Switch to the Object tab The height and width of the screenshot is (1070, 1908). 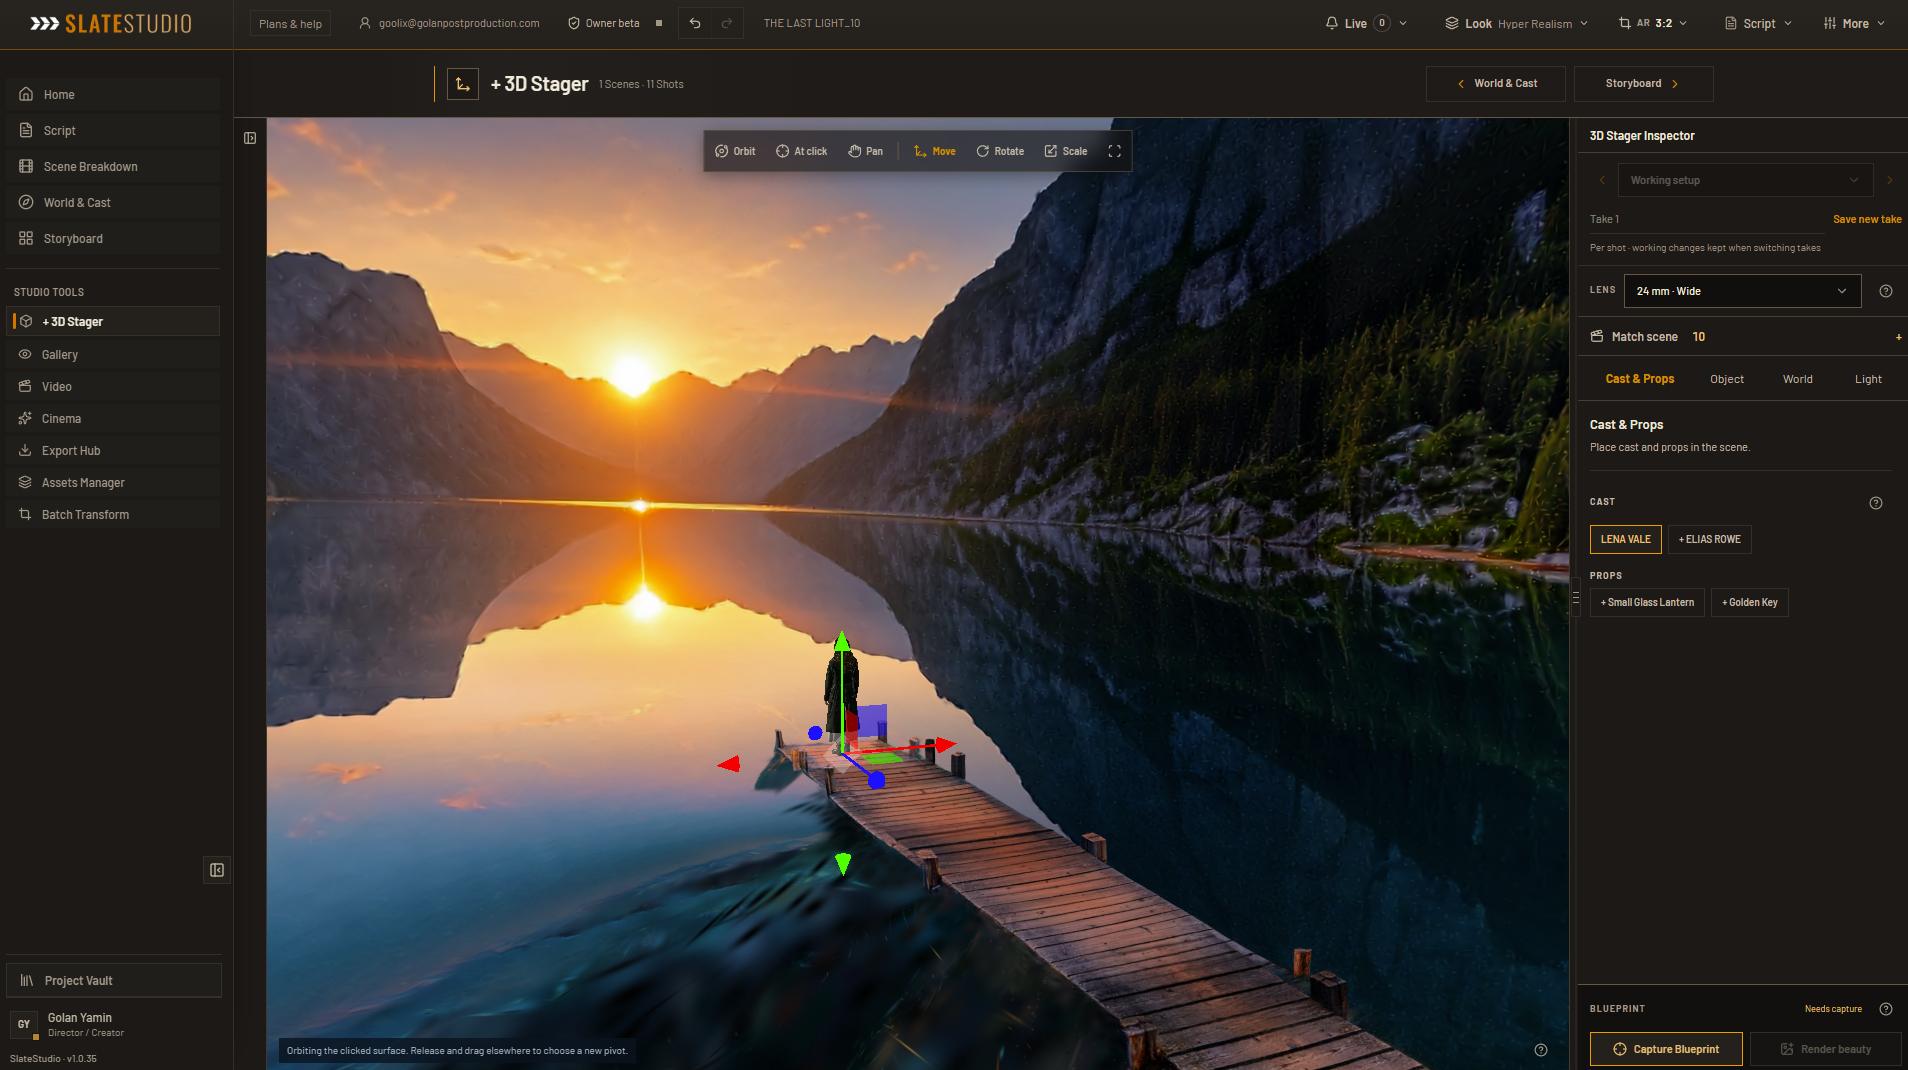tap(1727, 379)
